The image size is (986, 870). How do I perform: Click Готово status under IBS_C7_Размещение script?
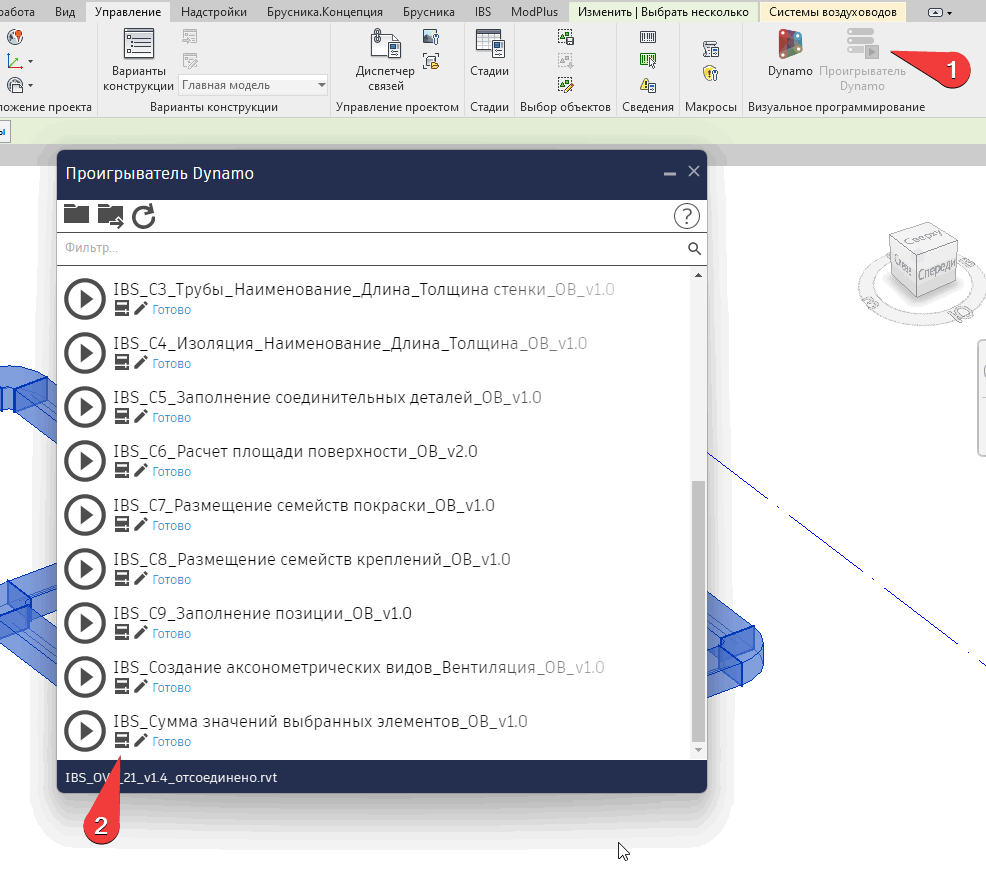172,526
